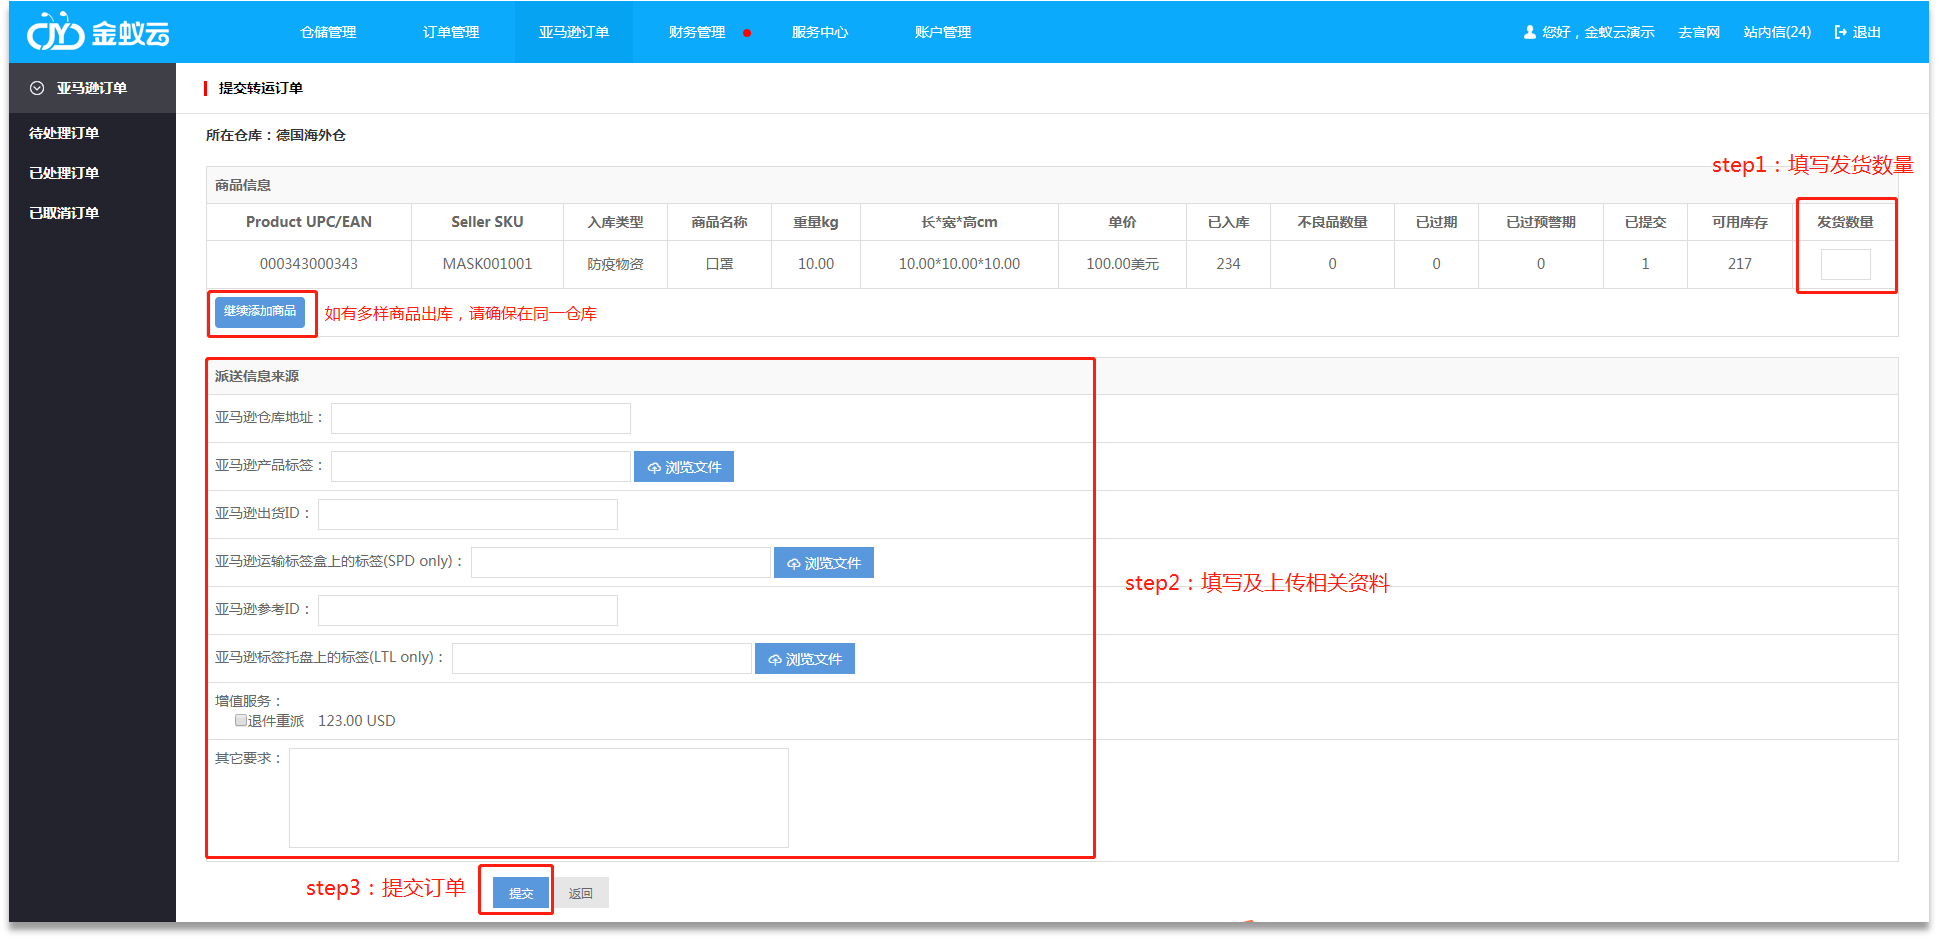Select 已取消订单 in the sidebar
Viewport: 1938px width, 938px height.
[x=64, y=213]
